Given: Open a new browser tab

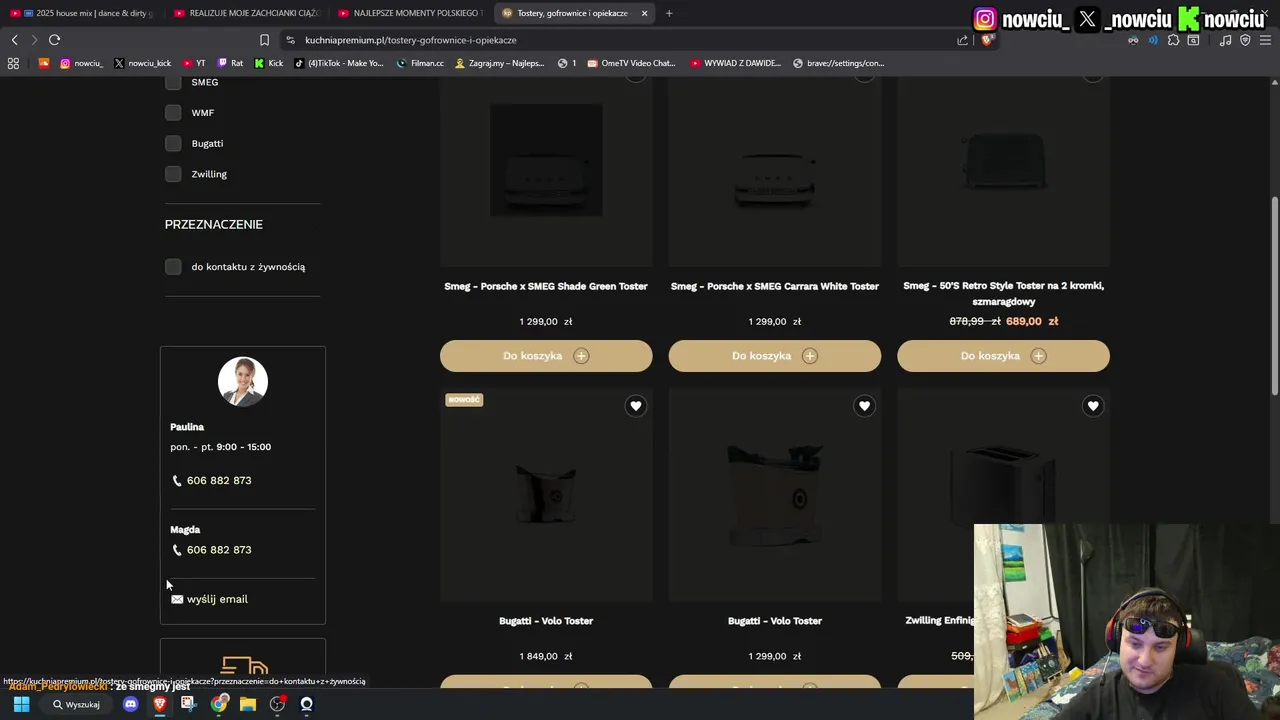Looking at the screenshot, I should (669, 13).
